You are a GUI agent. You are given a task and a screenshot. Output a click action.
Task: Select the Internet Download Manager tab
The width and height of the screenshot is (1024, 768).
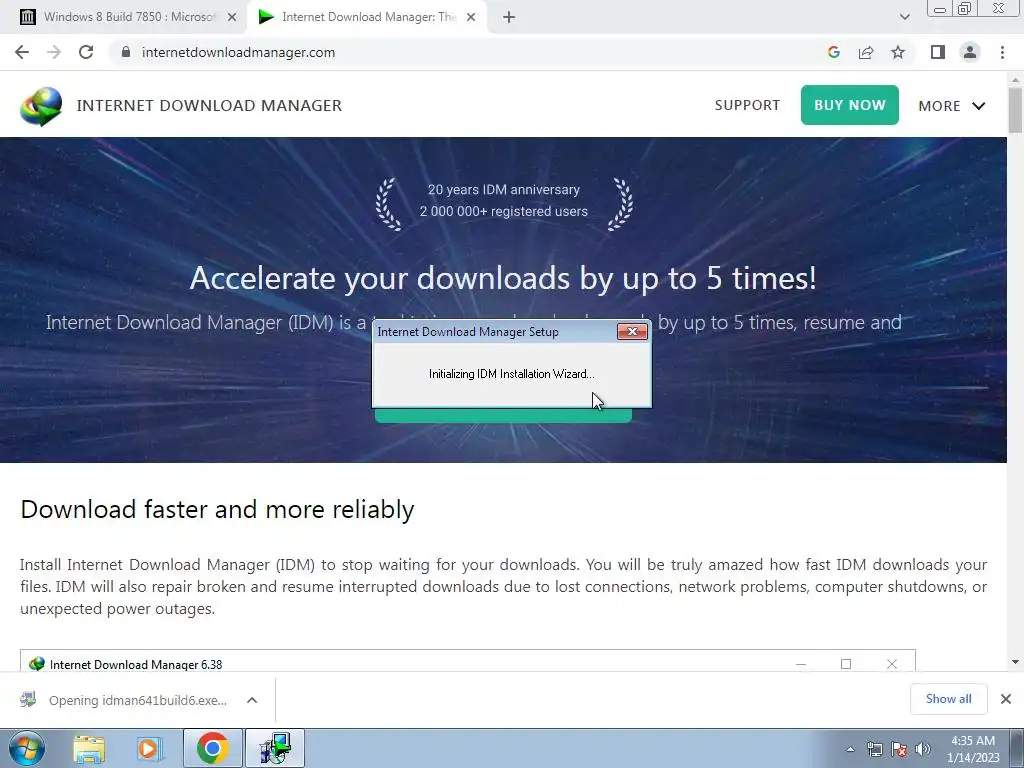(366, 18)
